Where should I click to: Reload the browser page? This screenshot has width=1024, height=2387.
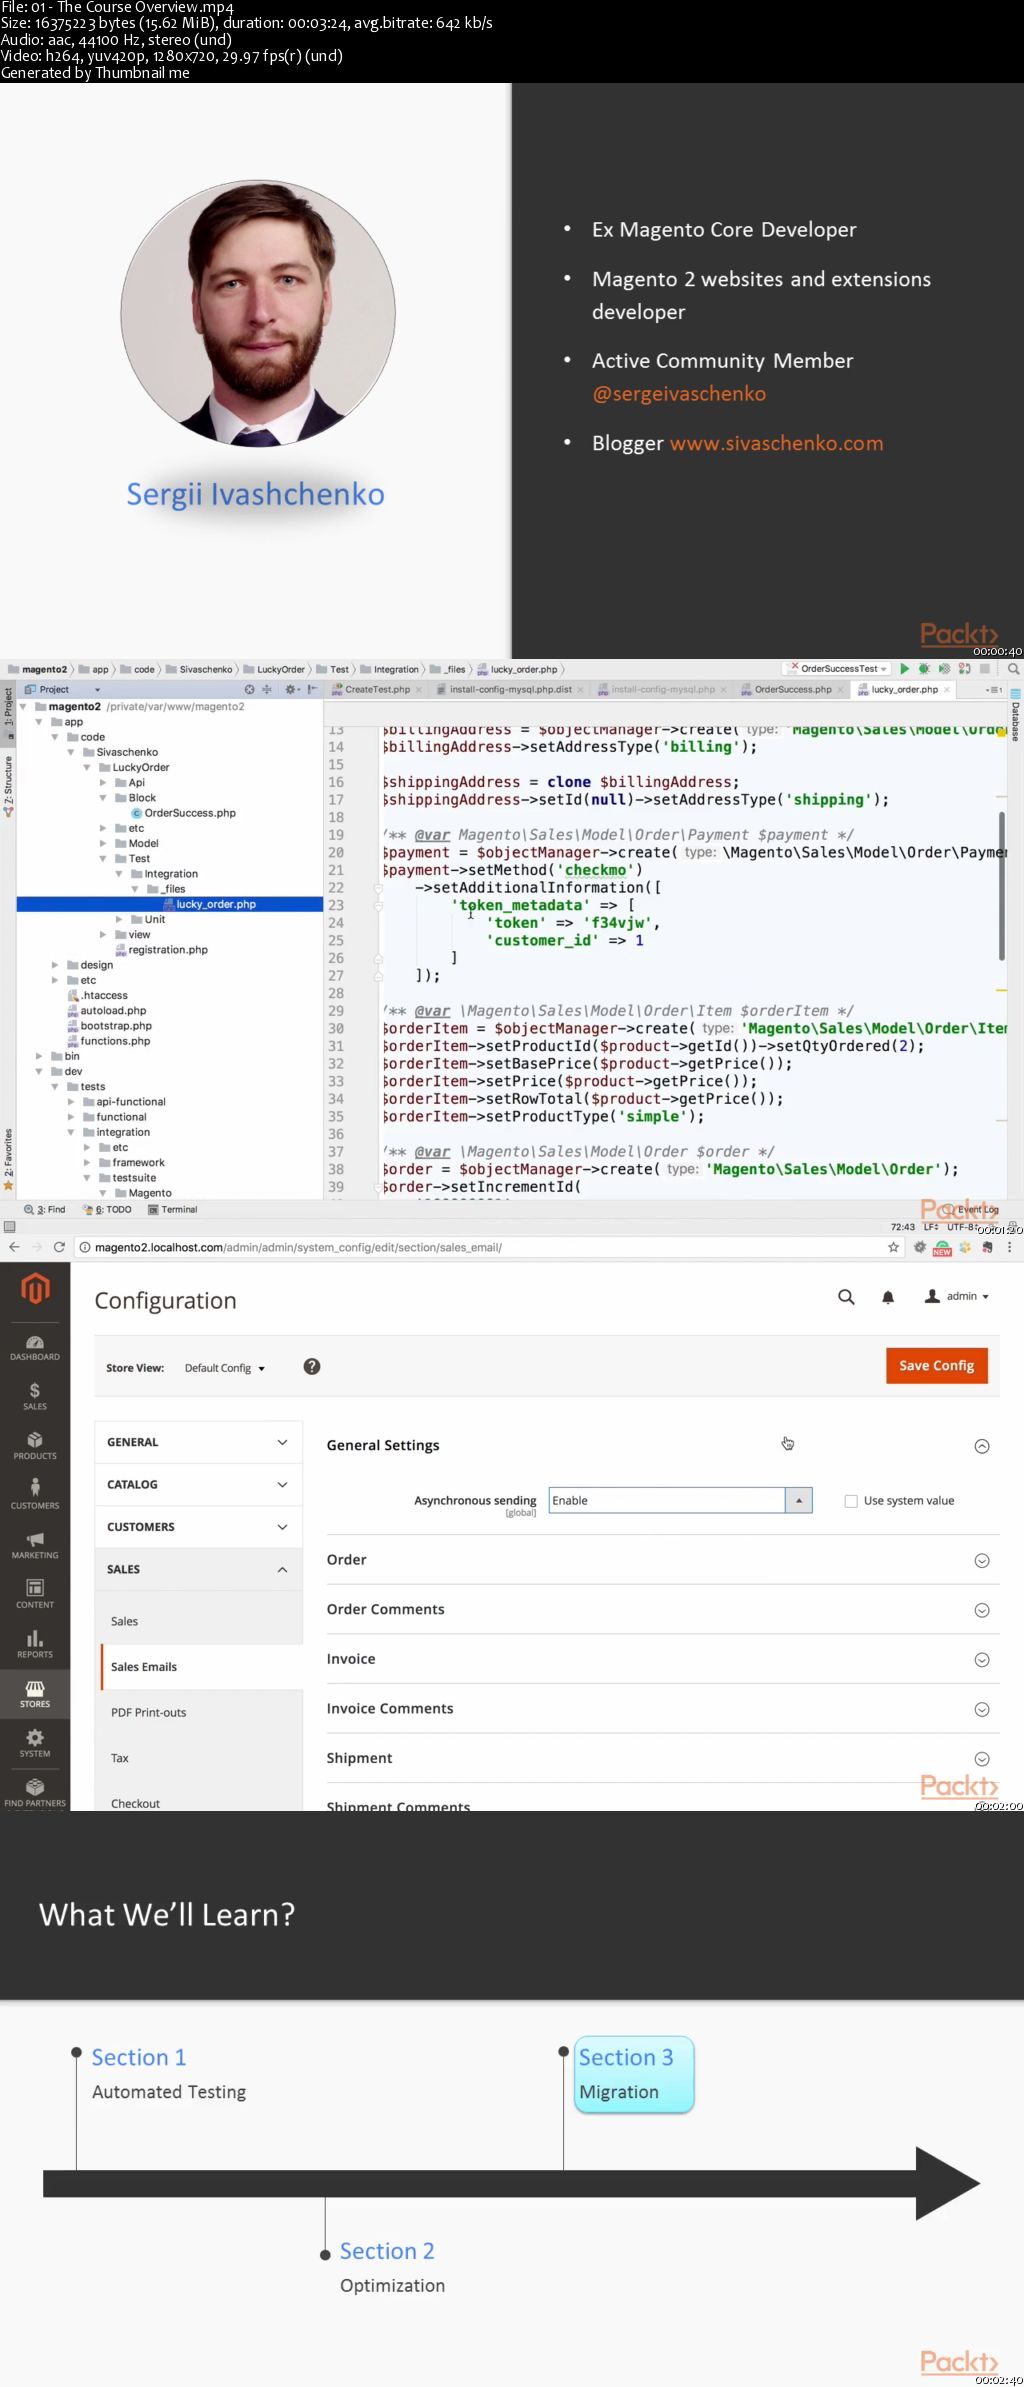(59, 1247)
